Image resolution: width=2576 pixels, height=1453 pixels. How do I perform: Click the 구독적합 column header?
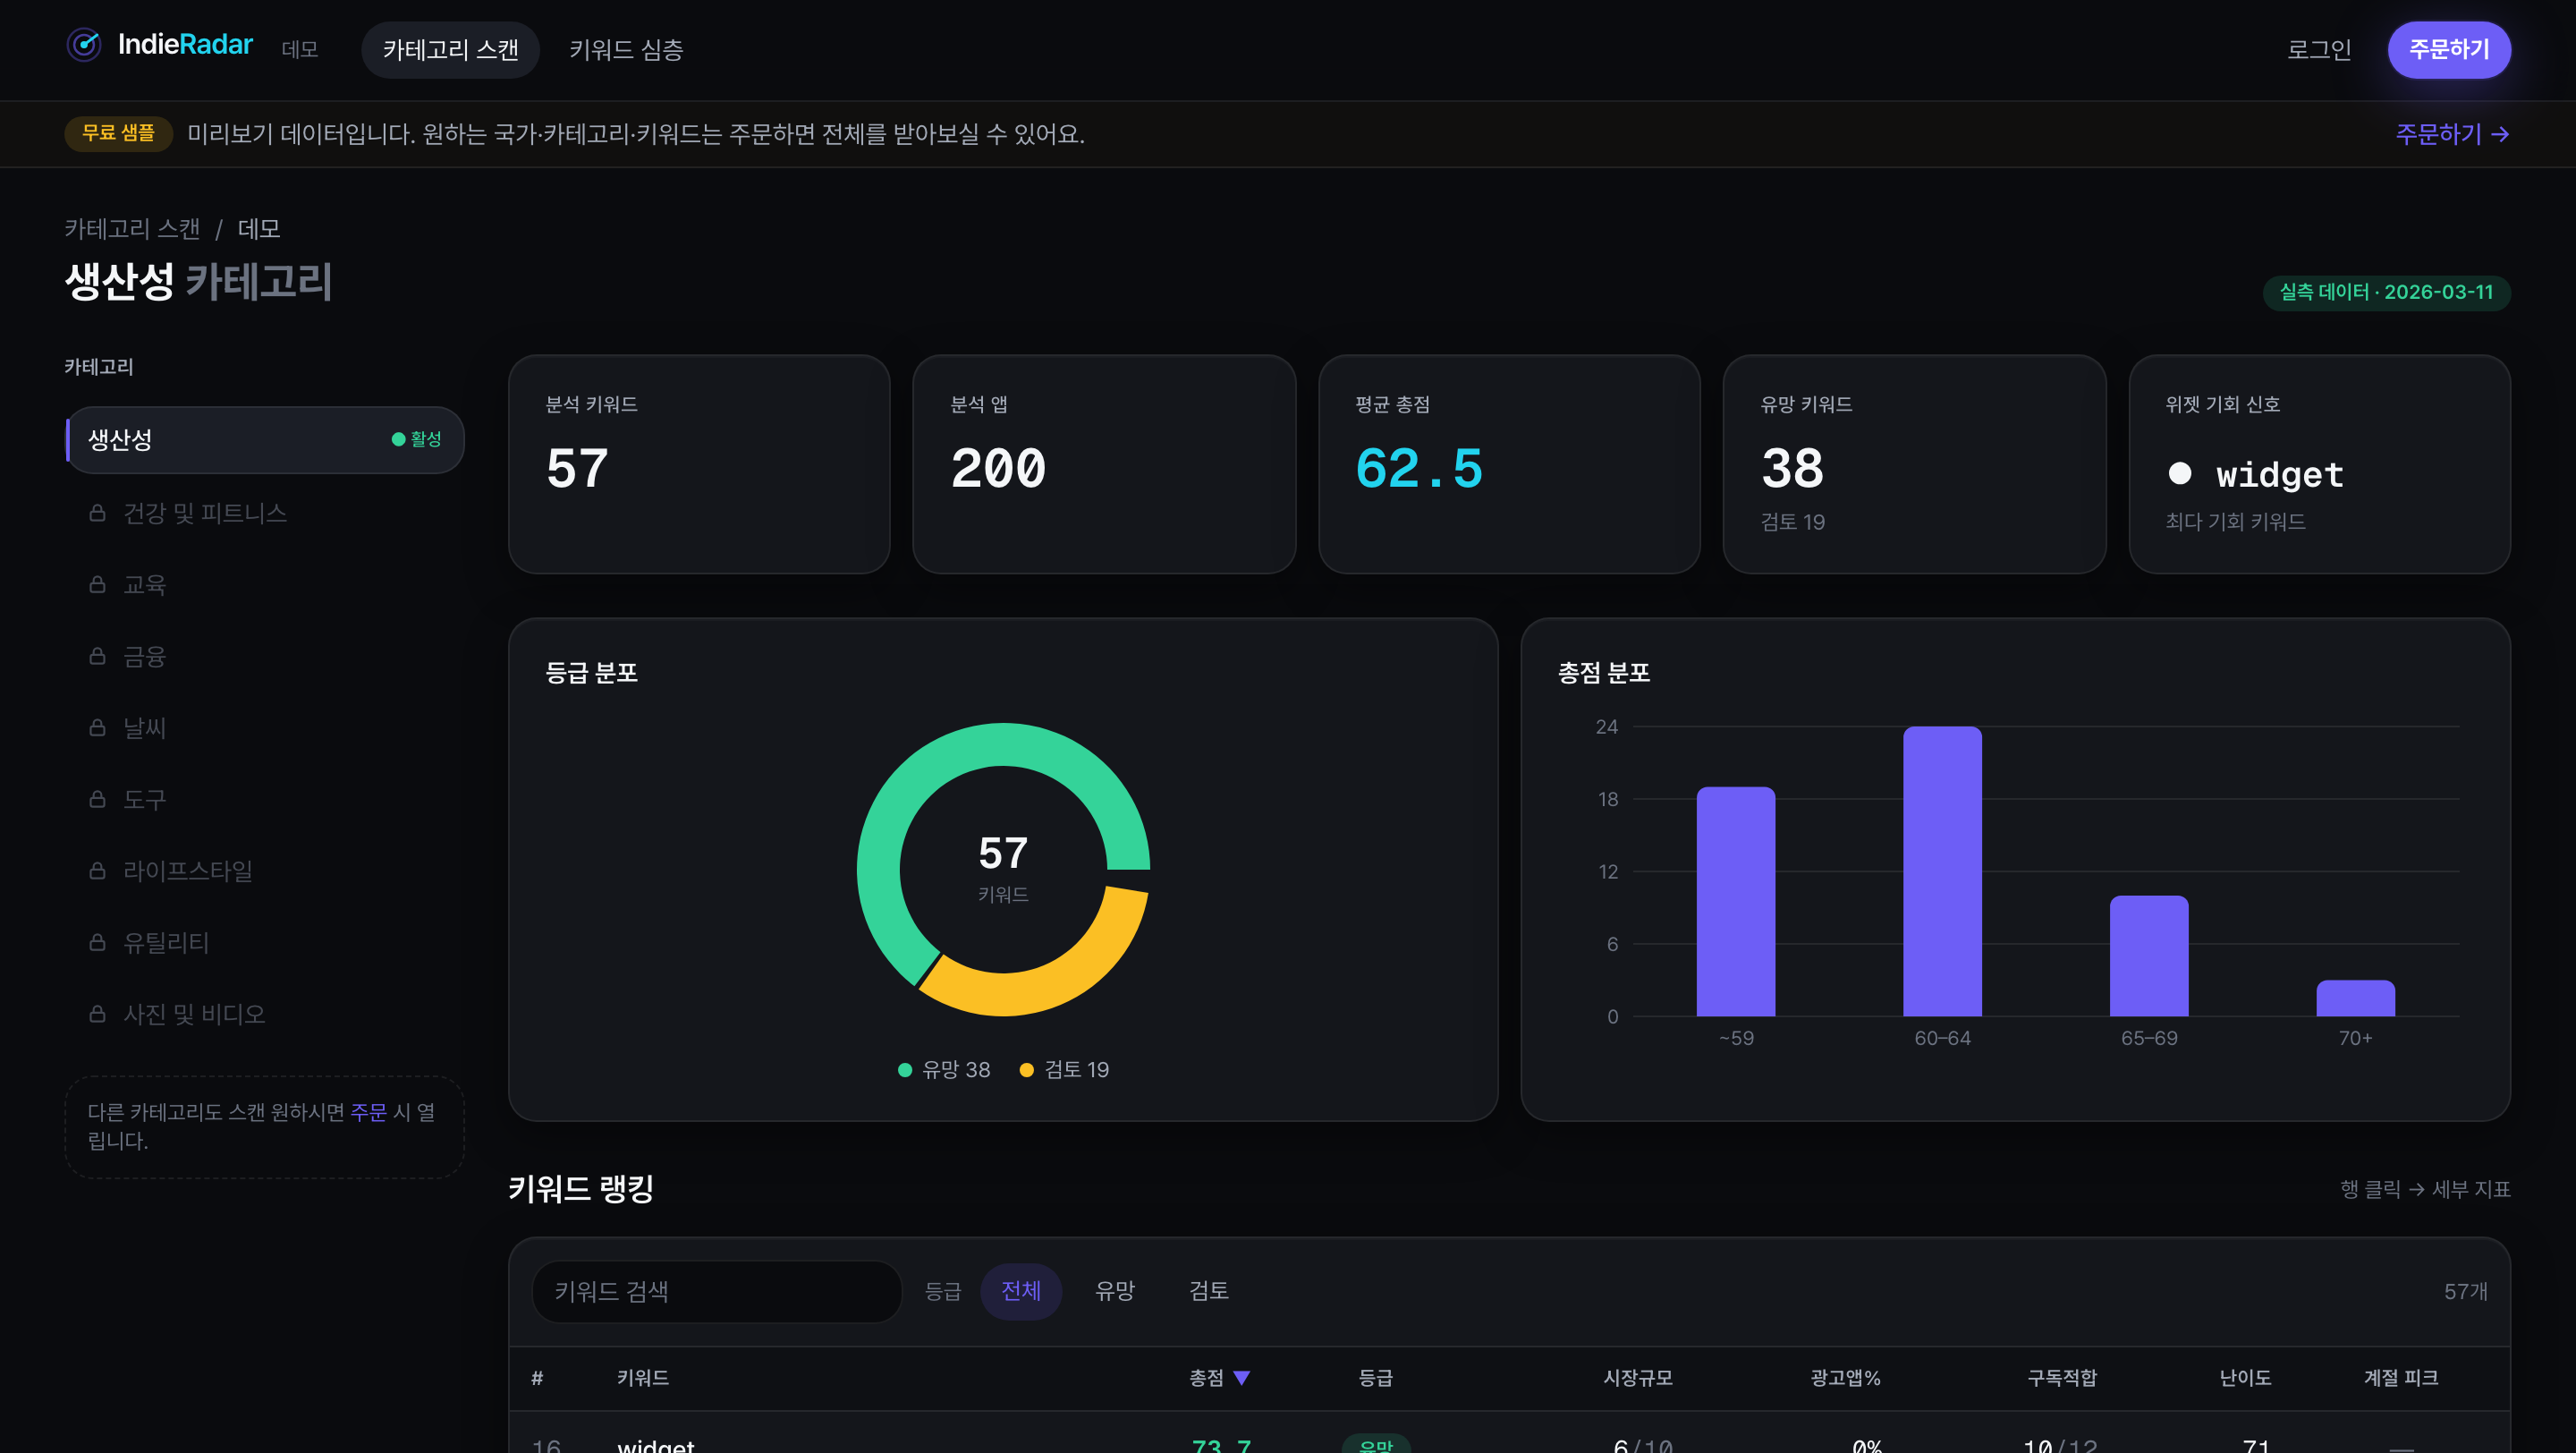2062,1378
